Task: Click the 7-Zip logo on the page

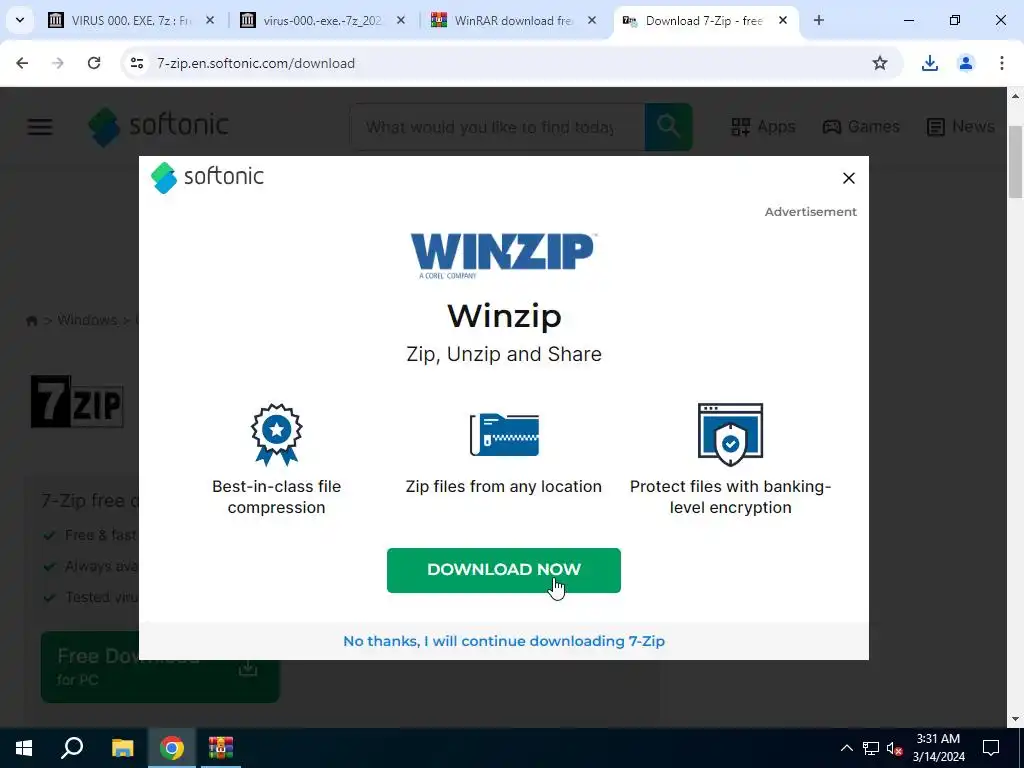Action: point(77,402)
